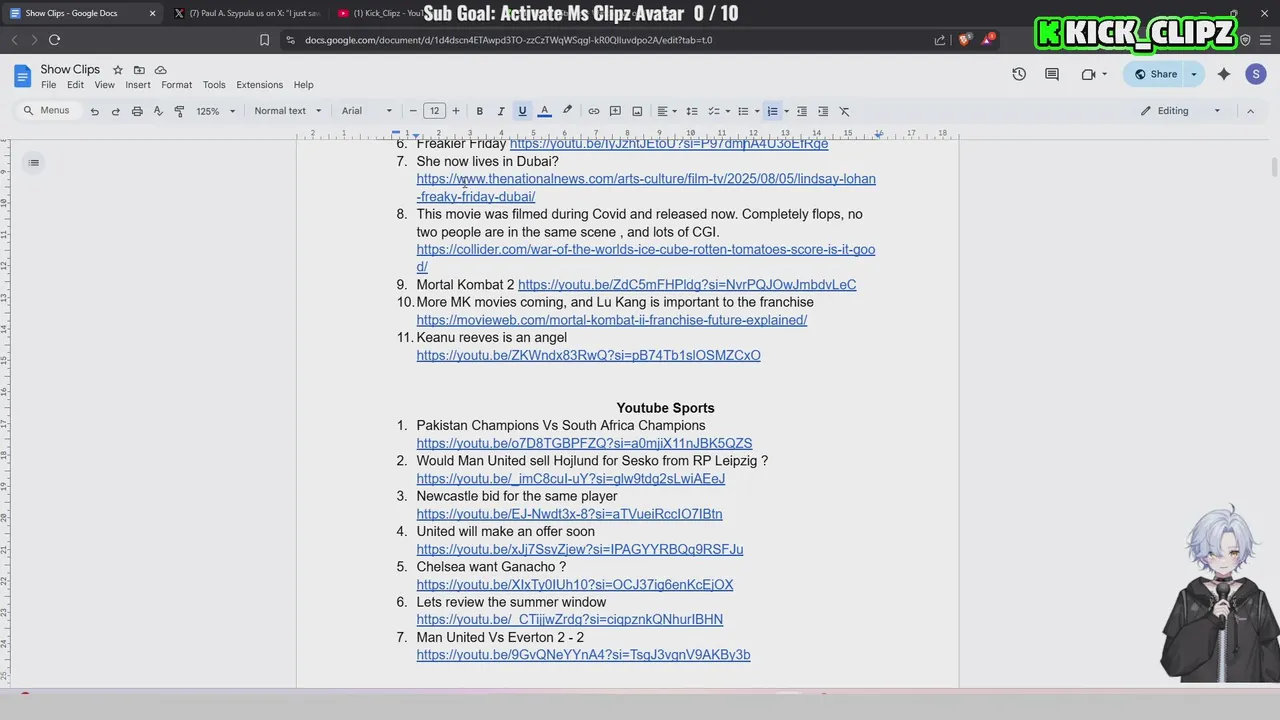Increase the paragraph indent
Screen dimensions: 1280x720
point(823,111)
